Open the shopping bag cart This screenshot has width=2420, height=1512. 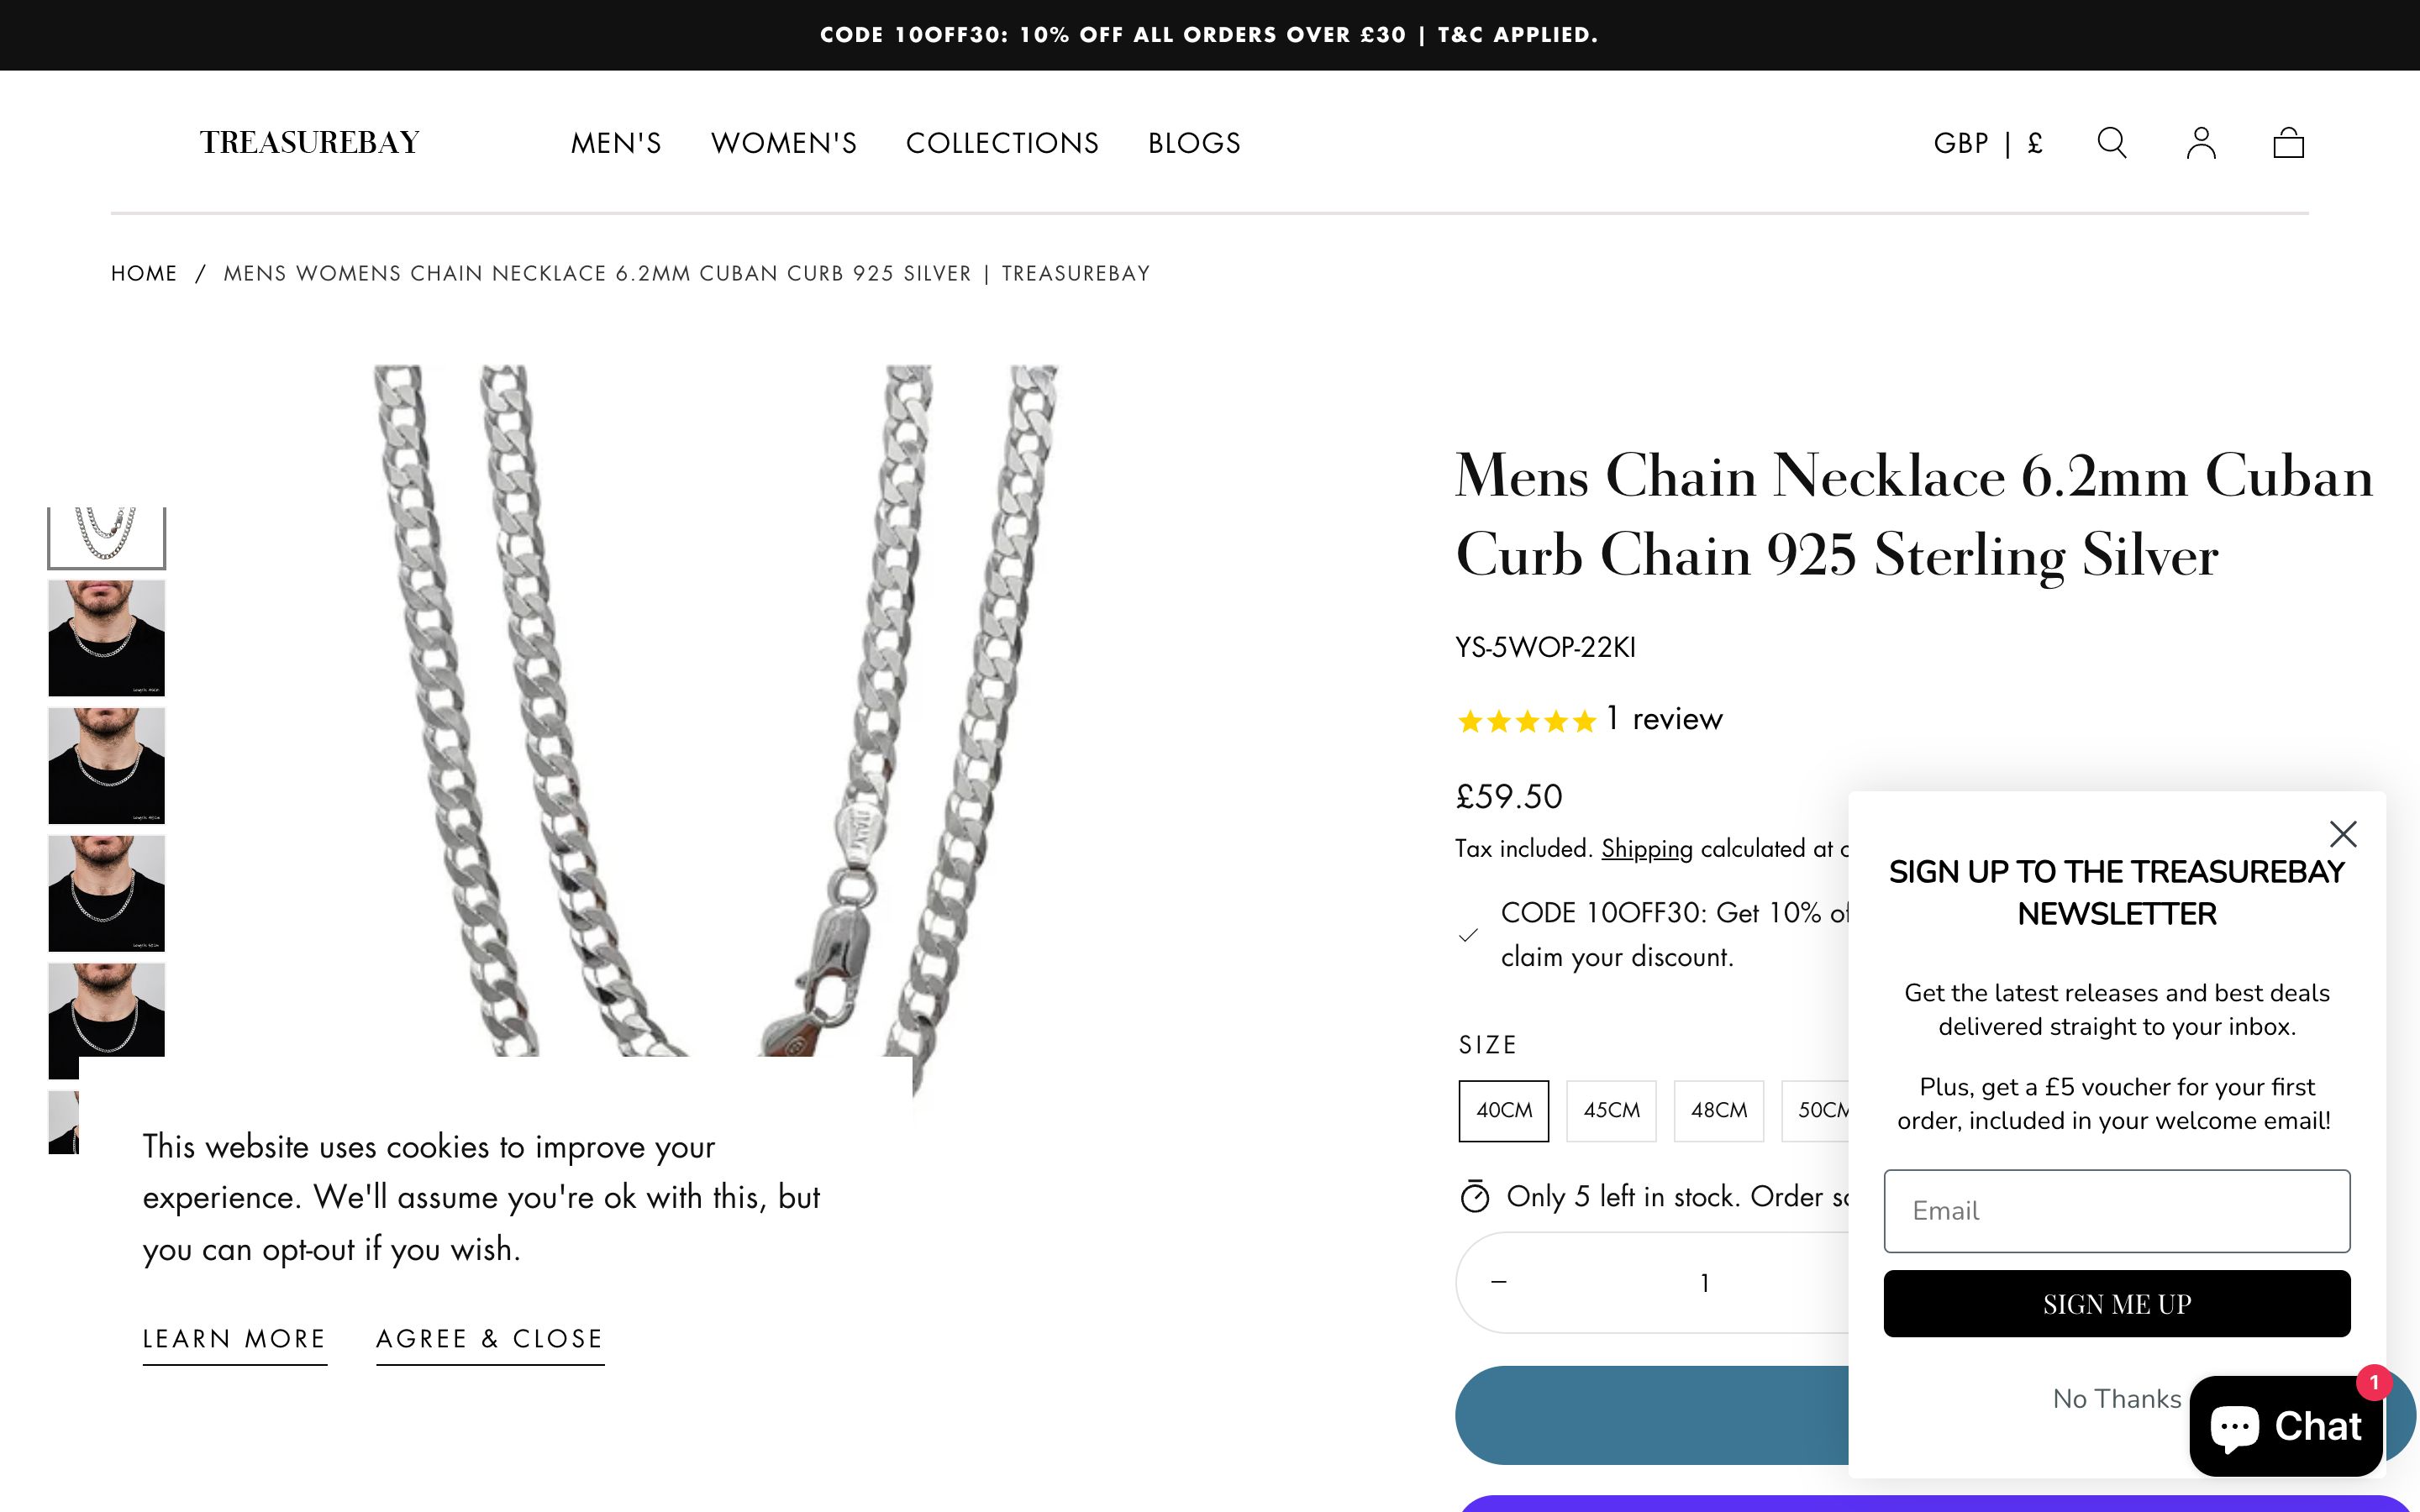click(x=2288, y=143)
